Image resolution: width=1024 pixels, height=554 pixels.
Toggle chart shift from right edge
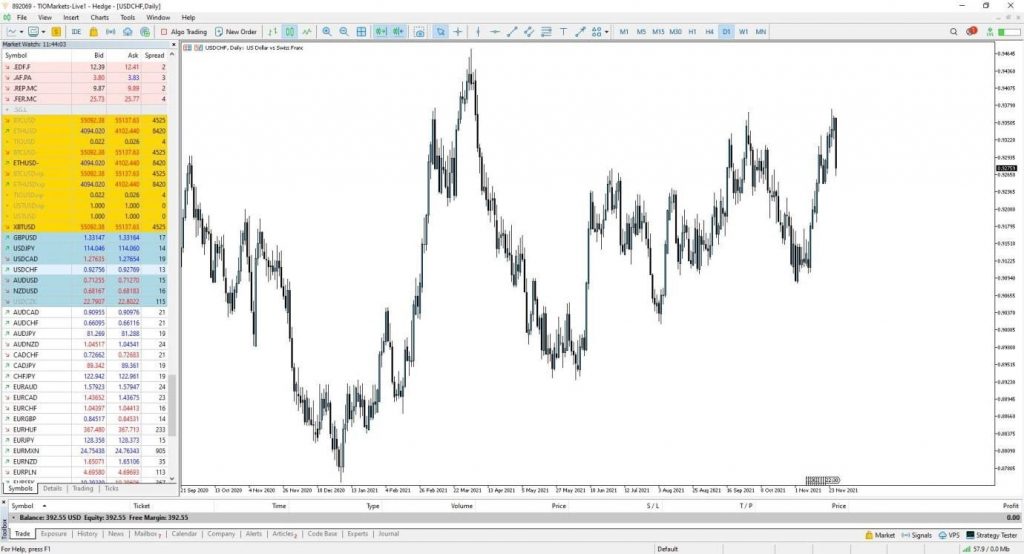[398, 31]
